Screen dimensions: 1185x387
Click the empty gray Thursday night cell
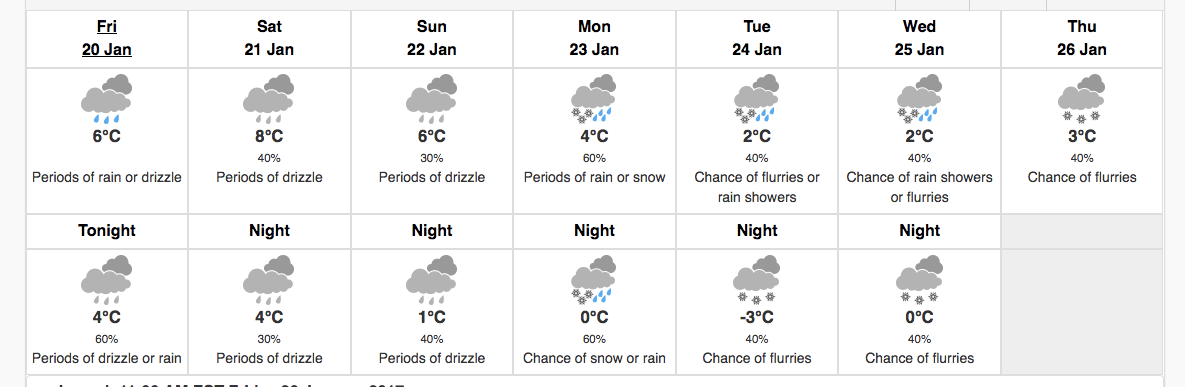(x=1081, y=294)
